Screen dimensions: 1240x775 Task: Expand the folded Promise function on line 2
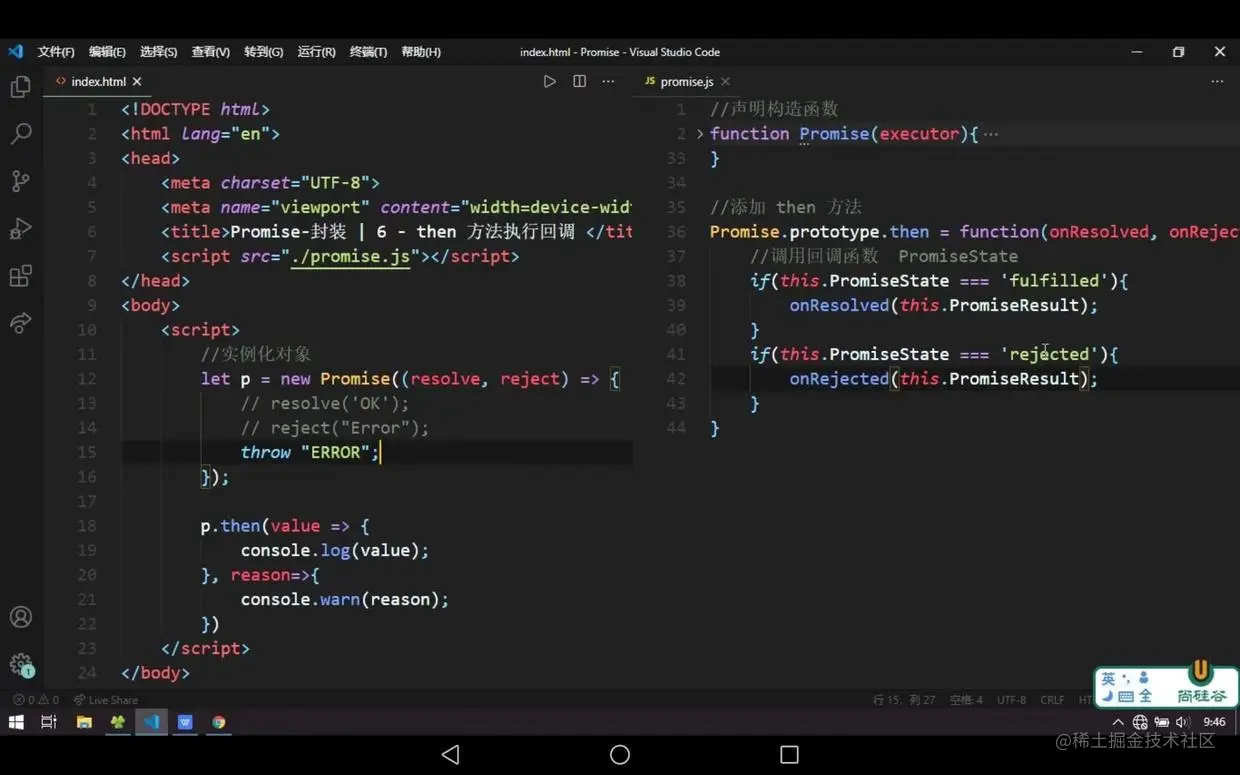pos(700,133)
